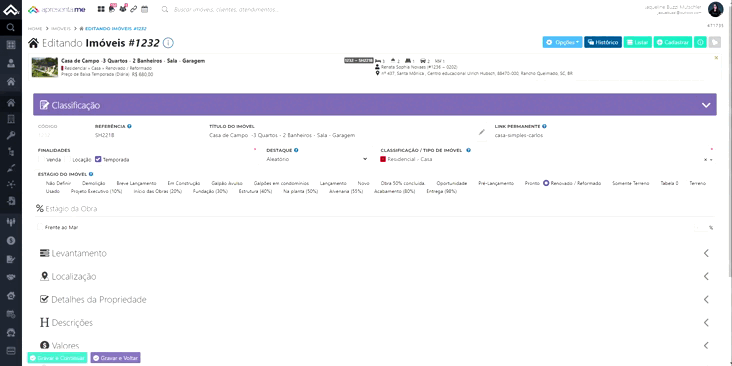Click the apresenta.me logo
This screenshot has height=366, width=732.
click(56, 9)
